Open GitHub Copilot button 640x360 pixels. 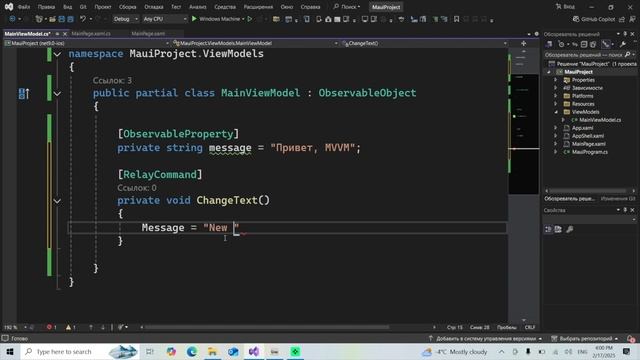click(x=594, y=19)
